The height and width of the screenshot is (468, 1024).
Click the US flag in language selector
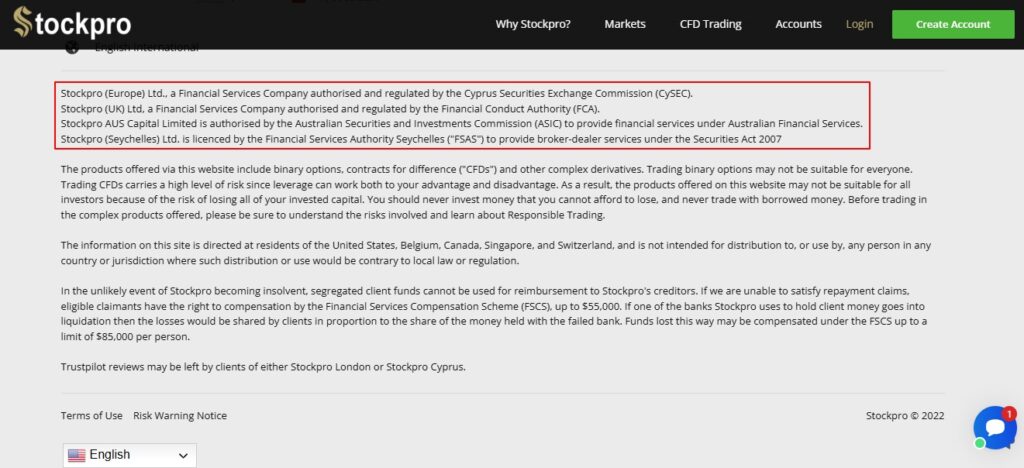(x=76, y=455)
